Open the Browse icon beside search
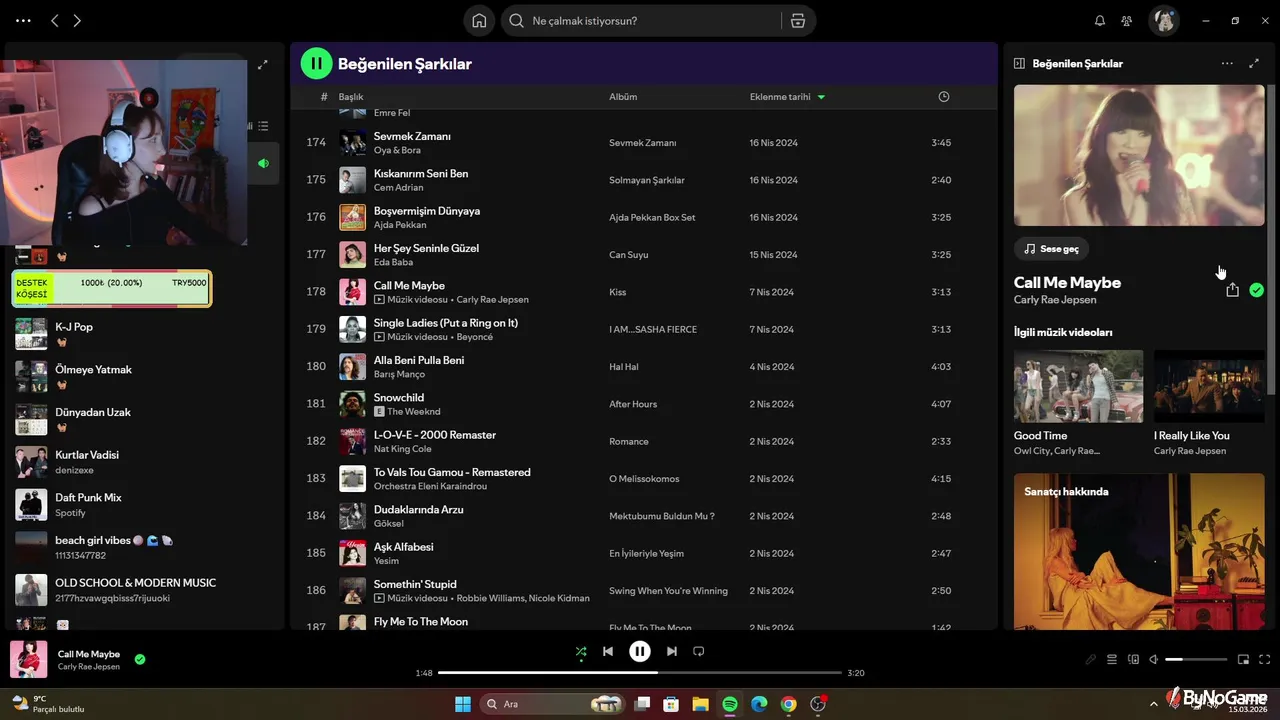This screenshot has width=1280, height=720. point(798,21)
